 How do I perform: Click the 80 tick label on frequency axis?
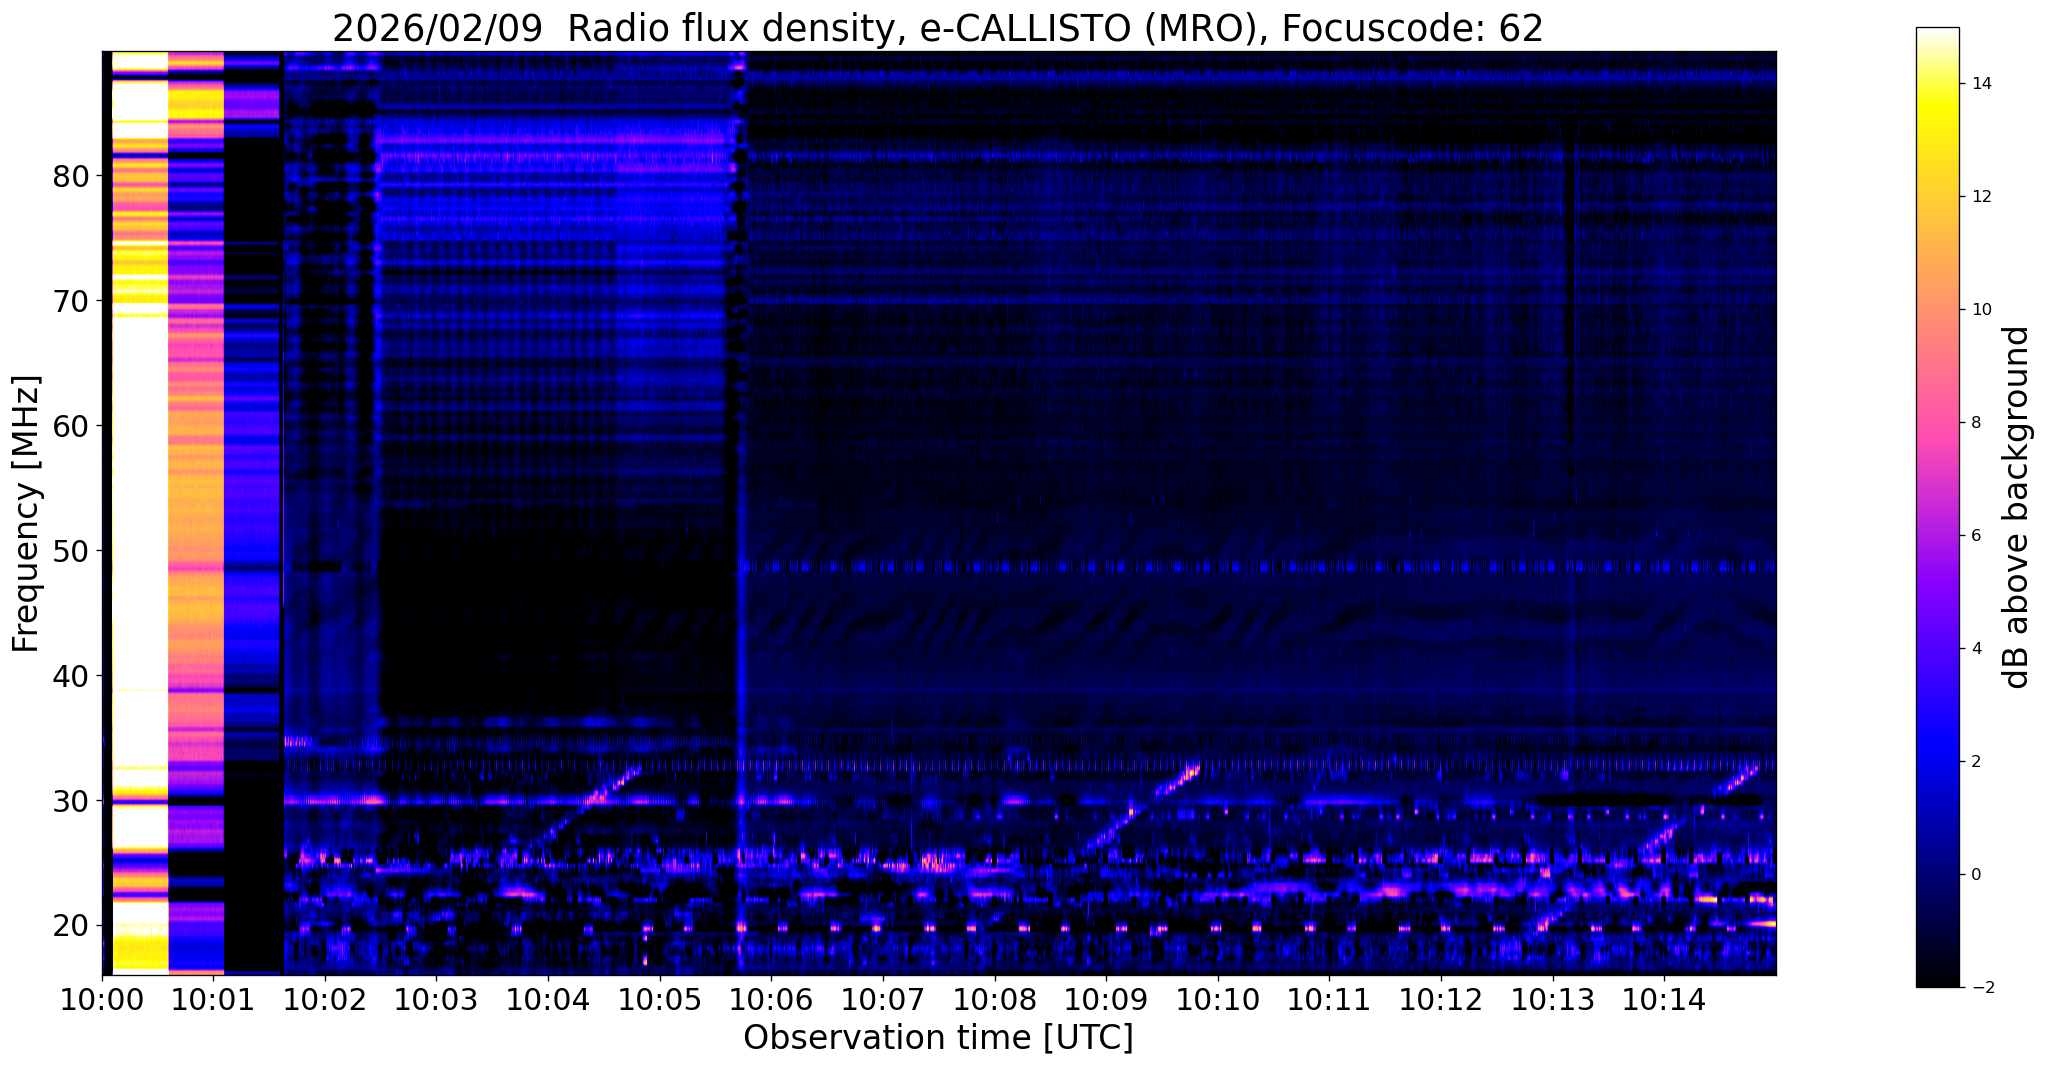coord(70,177)
